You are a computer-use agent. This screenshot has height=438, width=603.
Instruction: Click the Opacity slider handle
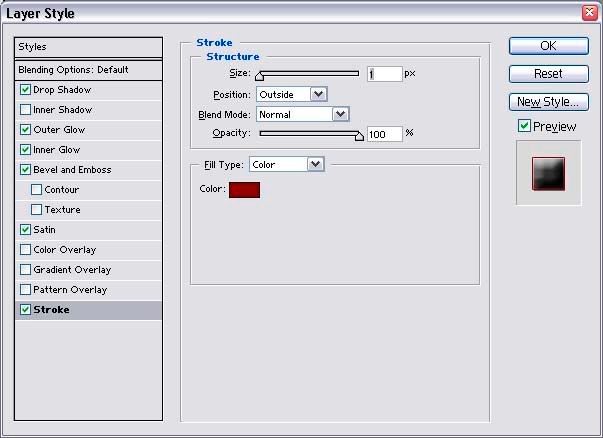(359, 136)
